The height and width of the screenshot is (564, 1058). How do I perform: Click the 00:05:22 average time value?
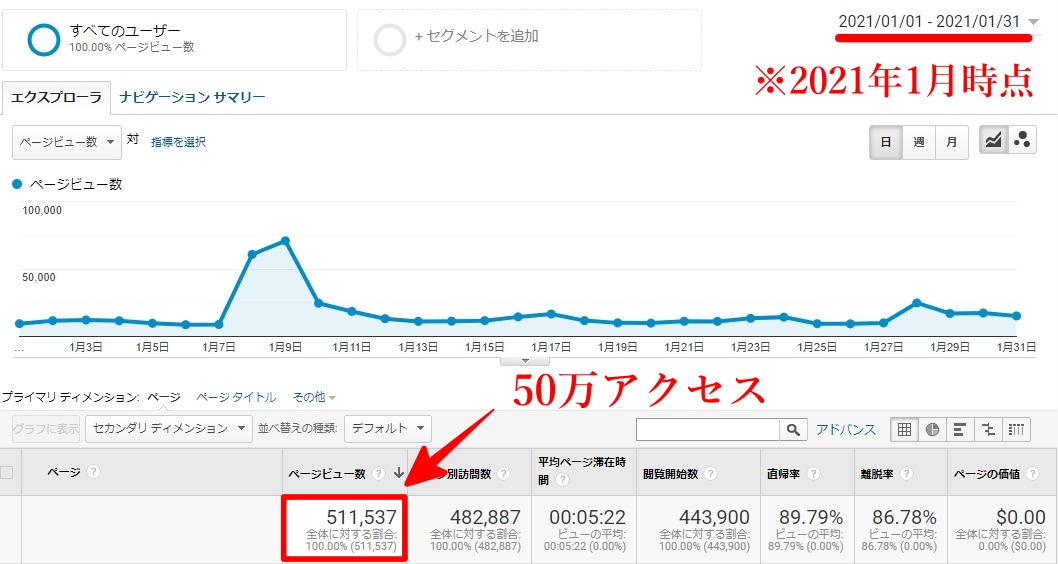pos(588,517)
